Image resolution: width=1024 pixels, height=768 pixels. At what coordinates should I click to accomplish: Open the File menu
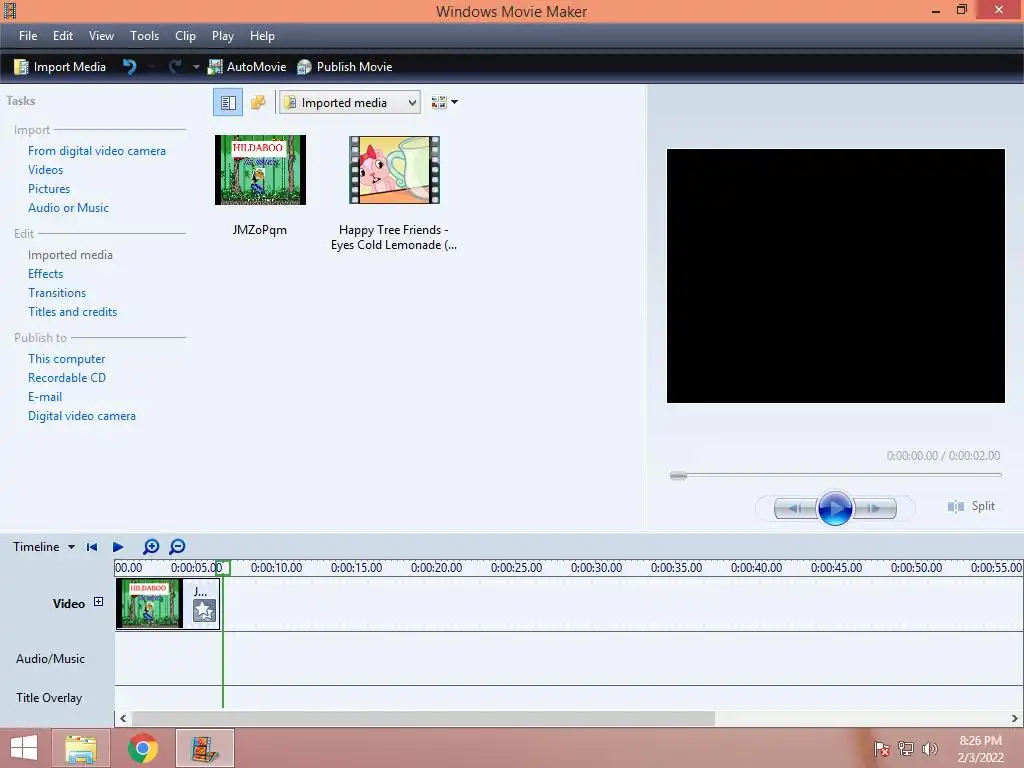pyautogui.click(x=28, y=36)
